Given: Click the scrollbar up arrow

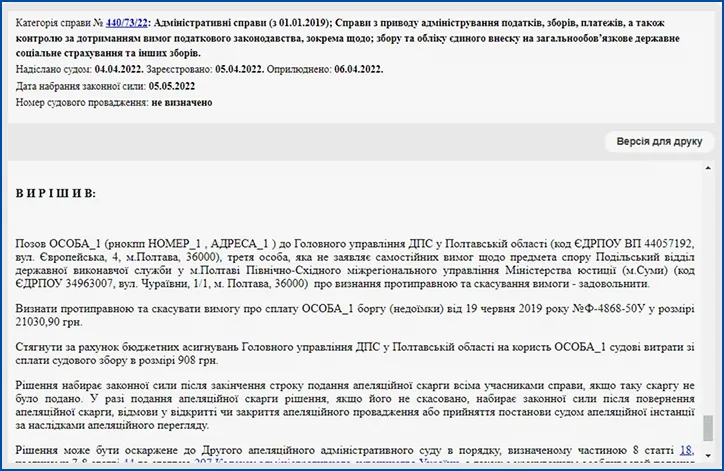Looking at the screenshot, I should click(708, 169).
